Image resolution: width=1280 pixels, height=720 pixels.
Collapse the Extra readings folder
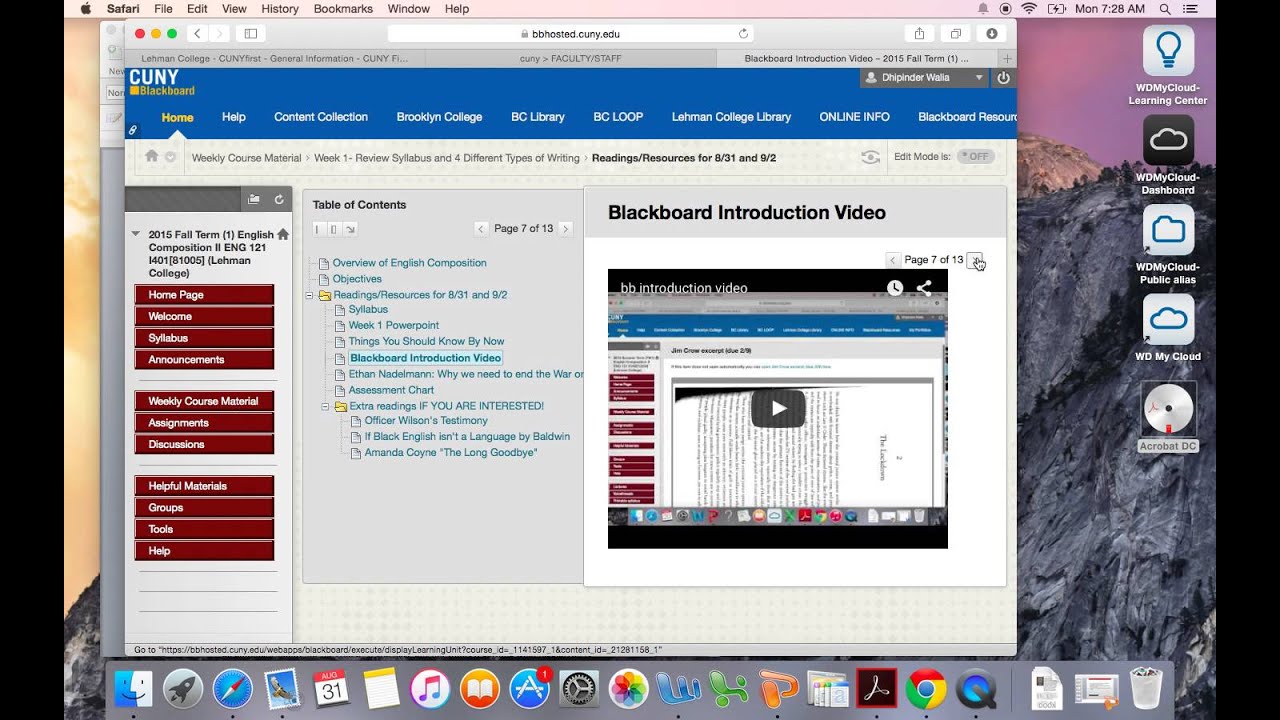[326, 407]
